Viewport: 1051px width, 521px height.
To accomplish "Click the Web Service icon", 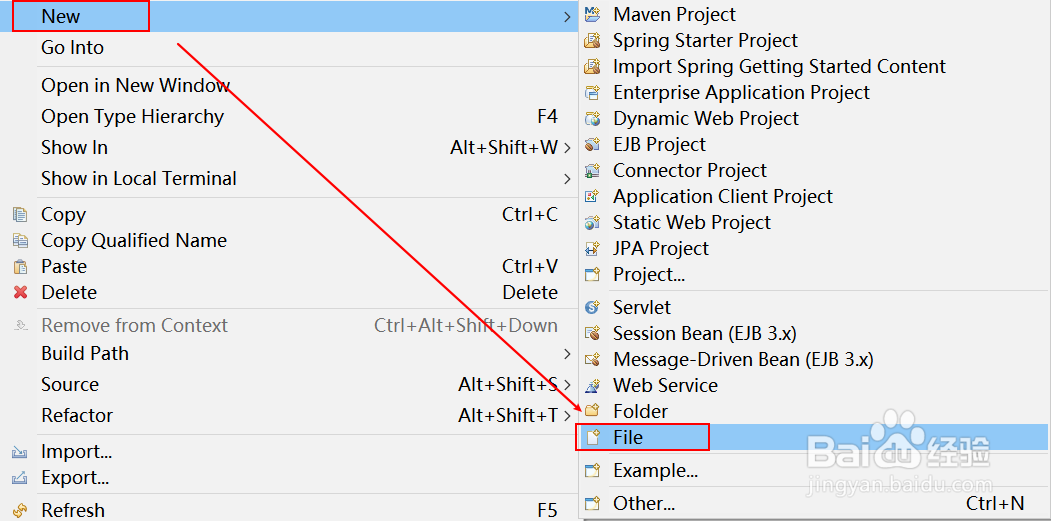I will (x=593, y=386).
